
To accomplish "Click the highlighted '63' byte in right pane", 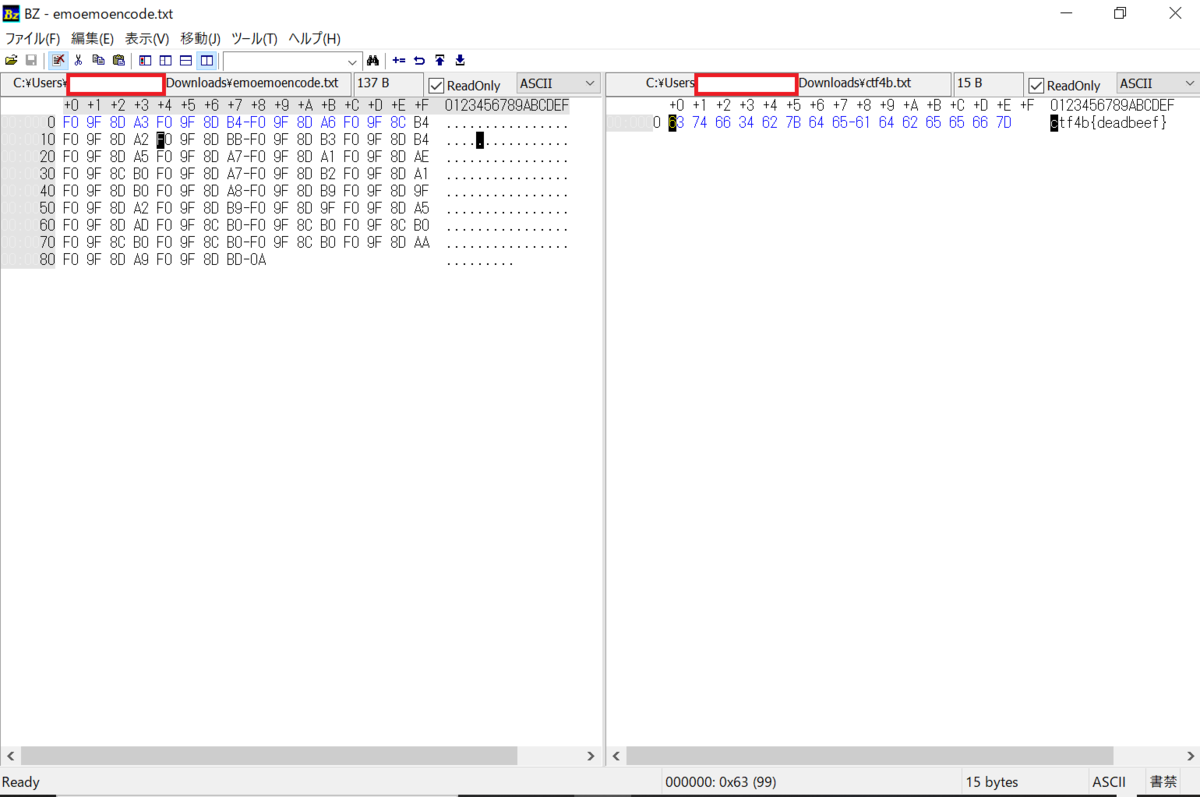I will pyautogui.click(x=676, y=123).
